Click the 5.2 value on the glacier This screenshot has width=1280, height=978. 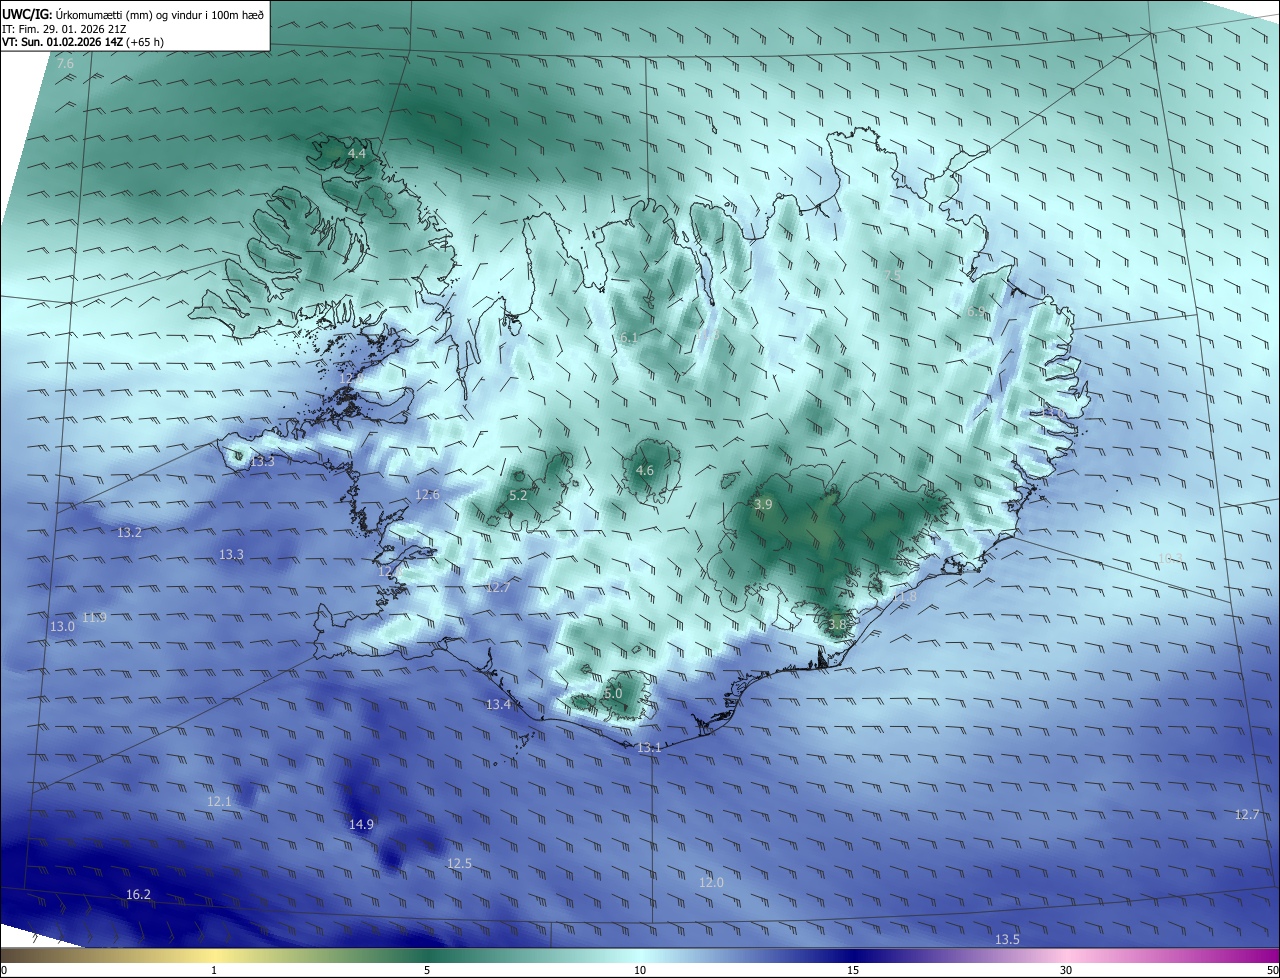(x=518, y=496)
